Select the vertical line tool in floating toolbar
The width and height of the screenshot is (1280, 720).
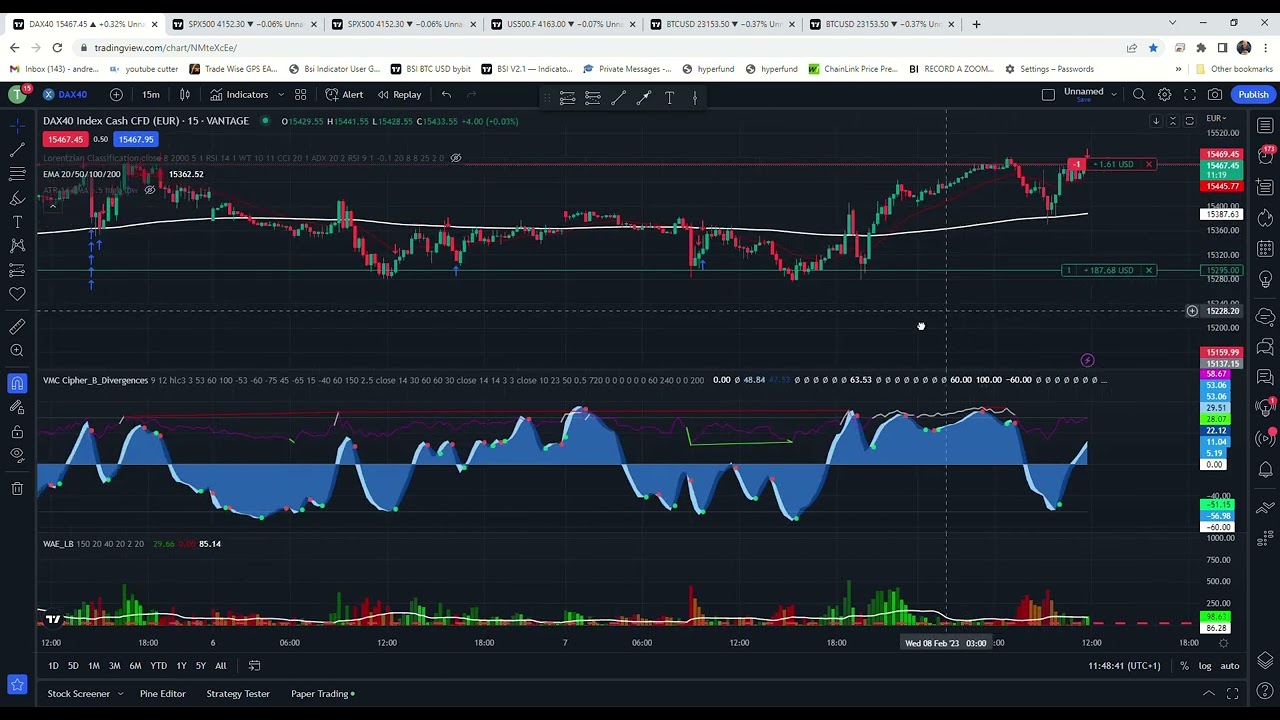click(694, 97)
